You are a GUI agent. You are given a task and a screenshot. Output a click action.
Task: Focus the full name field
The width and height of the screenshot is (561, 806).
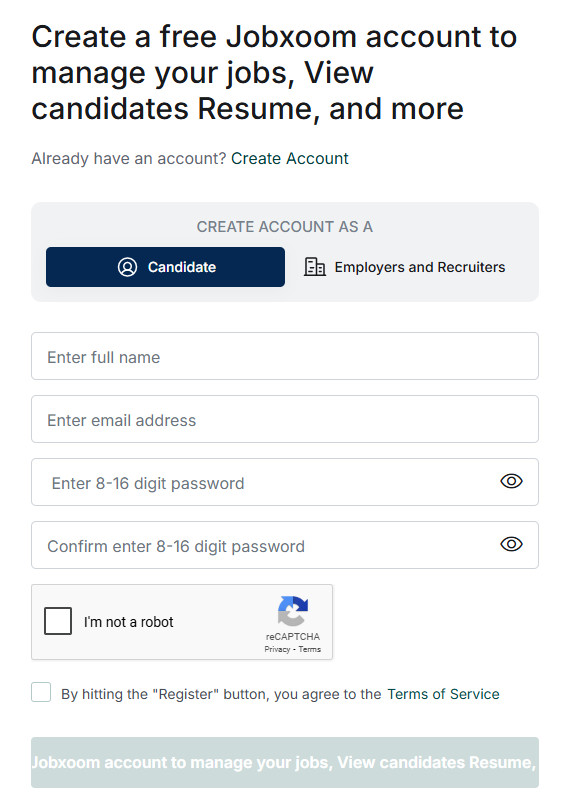coord(285,356)
